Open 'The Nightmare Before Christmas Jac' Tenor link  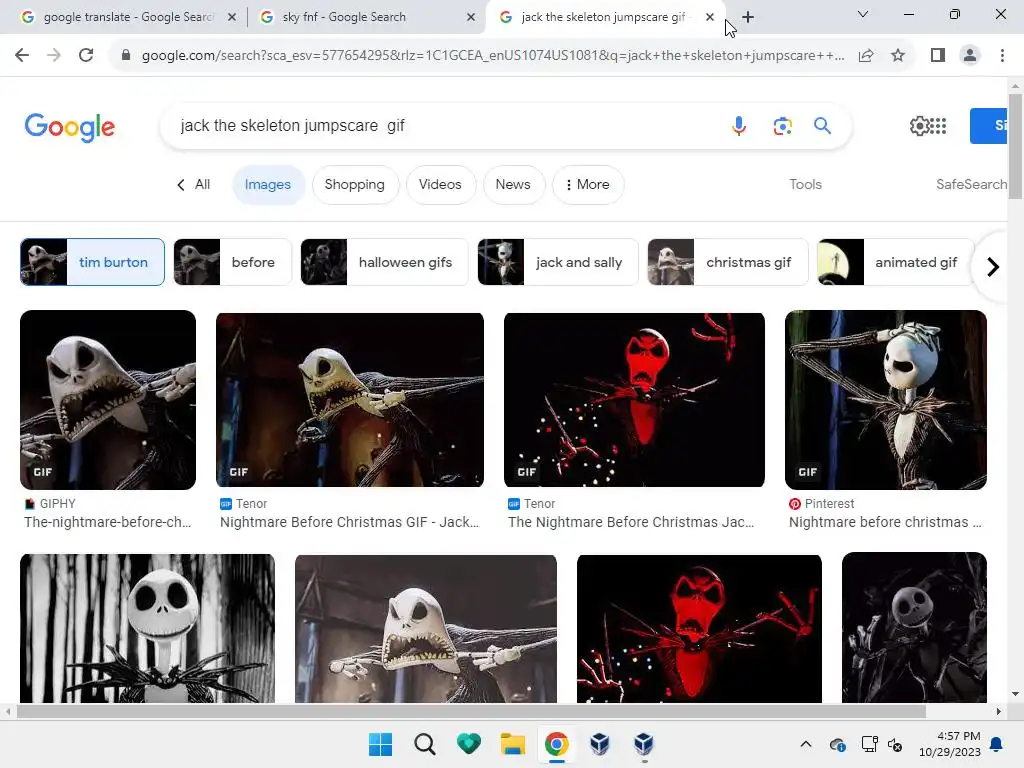click(631, 522)
